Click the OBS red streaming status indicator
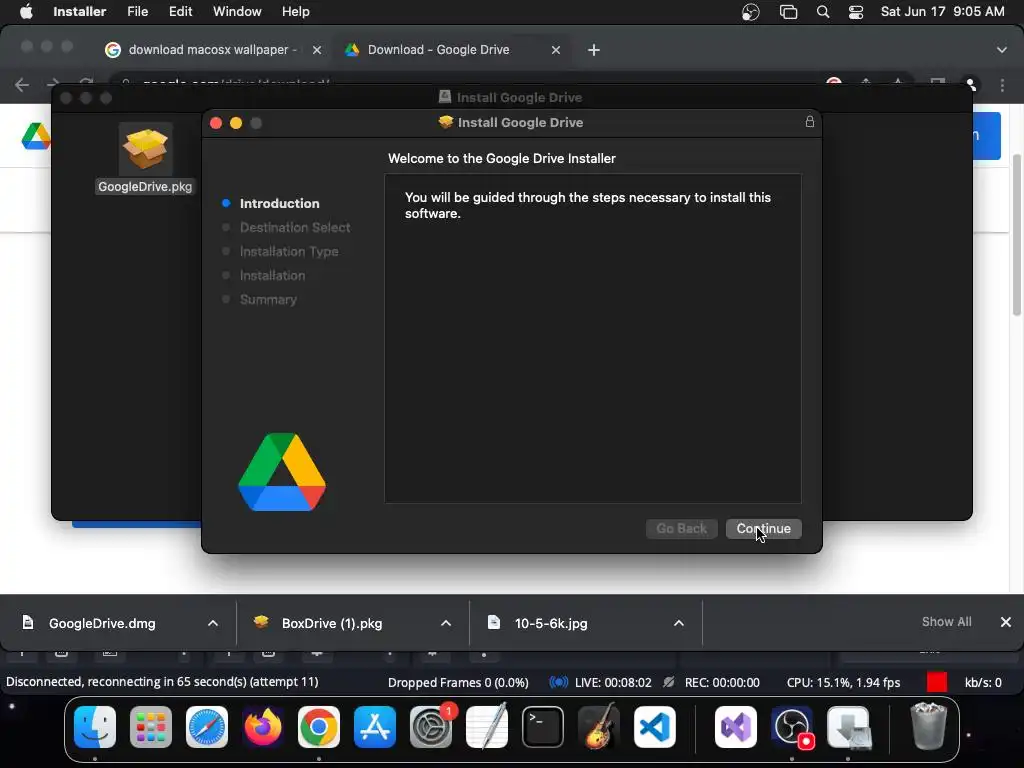The width and height of the screenshot is (1024, 768). (x=936, y=682)
